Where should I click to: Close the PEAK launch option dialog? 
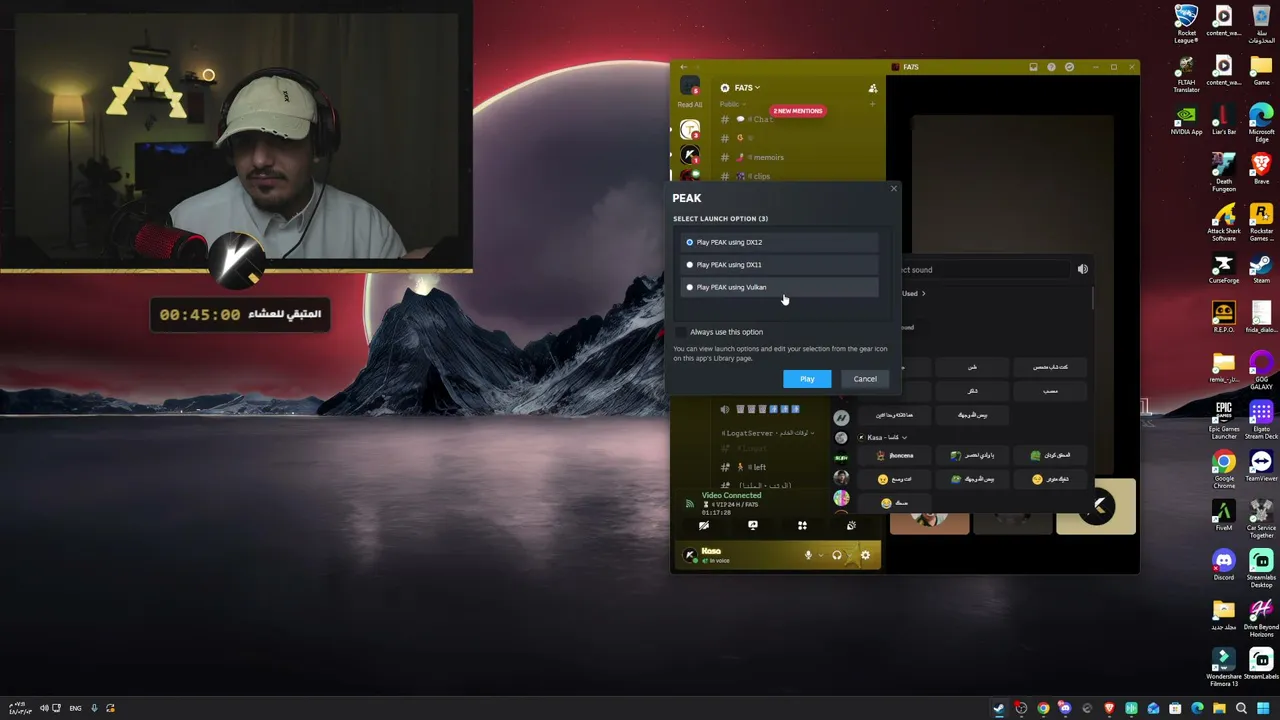pos(894,189)
